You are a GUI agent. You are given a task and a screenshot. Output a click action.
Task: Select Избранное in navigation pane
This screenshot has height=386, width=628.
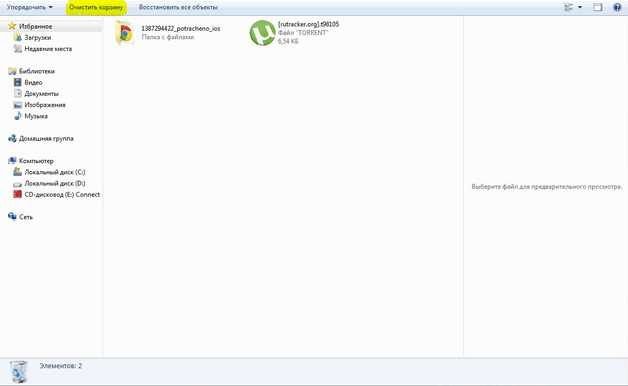click(35, 26)
